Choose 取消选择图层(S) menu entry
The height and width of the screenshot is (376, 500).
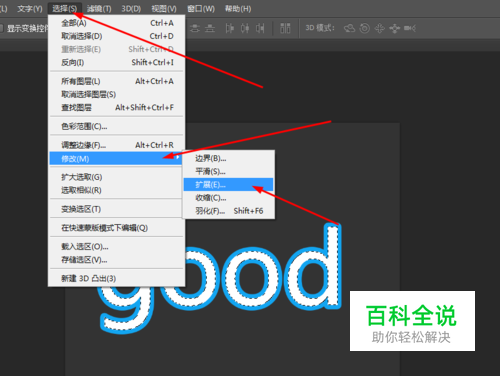(117, 94)
